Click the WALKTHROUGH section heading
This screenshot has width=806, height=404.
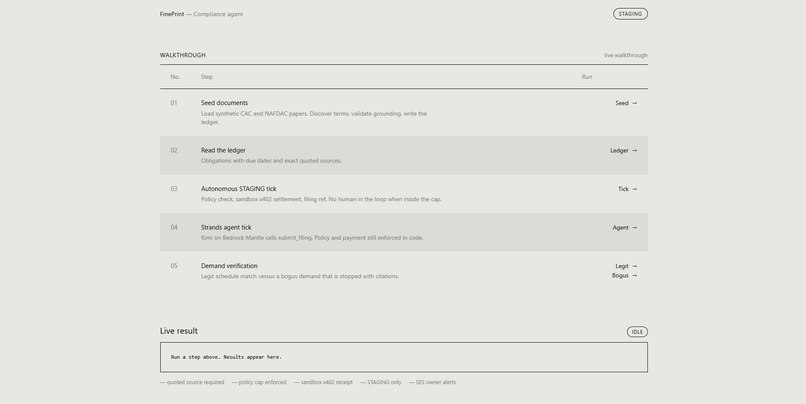(x=182, y=55)
